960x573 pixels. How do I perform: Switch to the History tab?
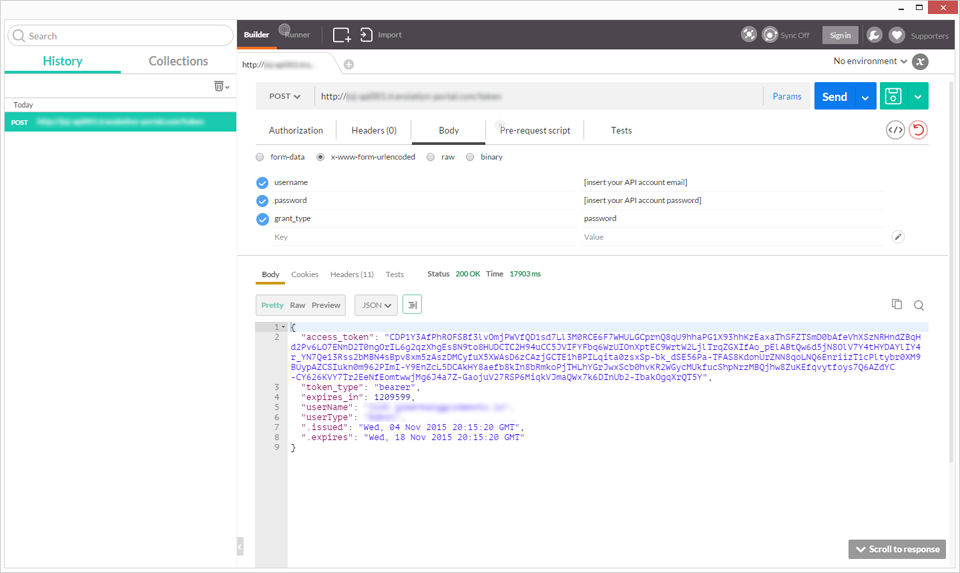click(x=62, y=61)
